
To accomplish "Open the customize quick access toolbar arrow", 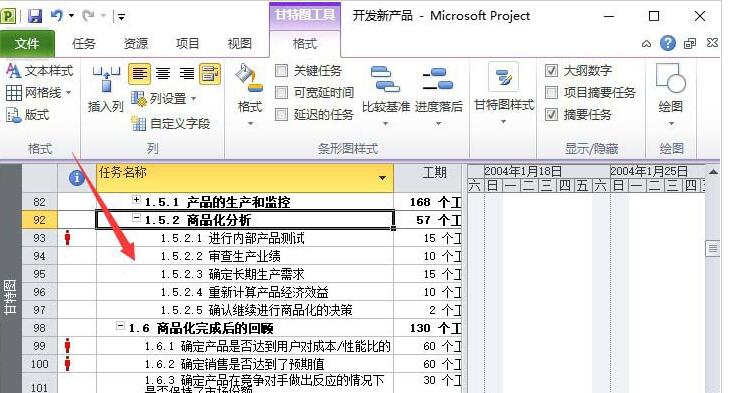I will [121, 17].
